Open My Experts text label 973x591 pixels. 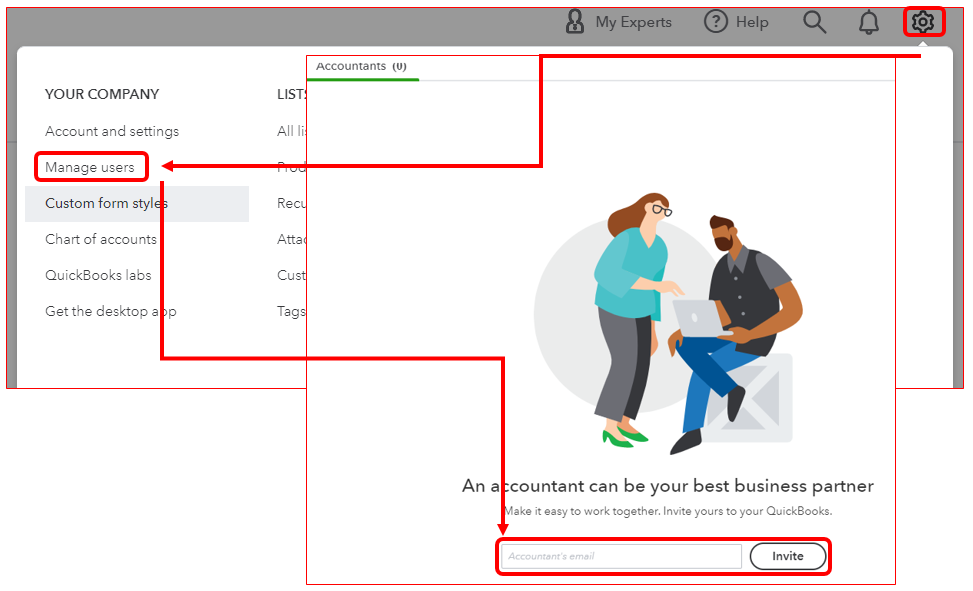click(x=634, y=22)
